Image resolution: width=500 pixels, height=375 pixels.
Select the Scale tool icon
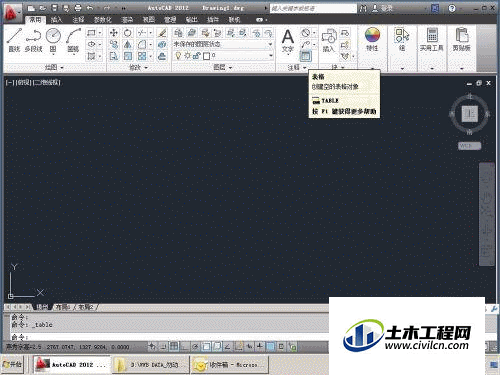[128, 56]
